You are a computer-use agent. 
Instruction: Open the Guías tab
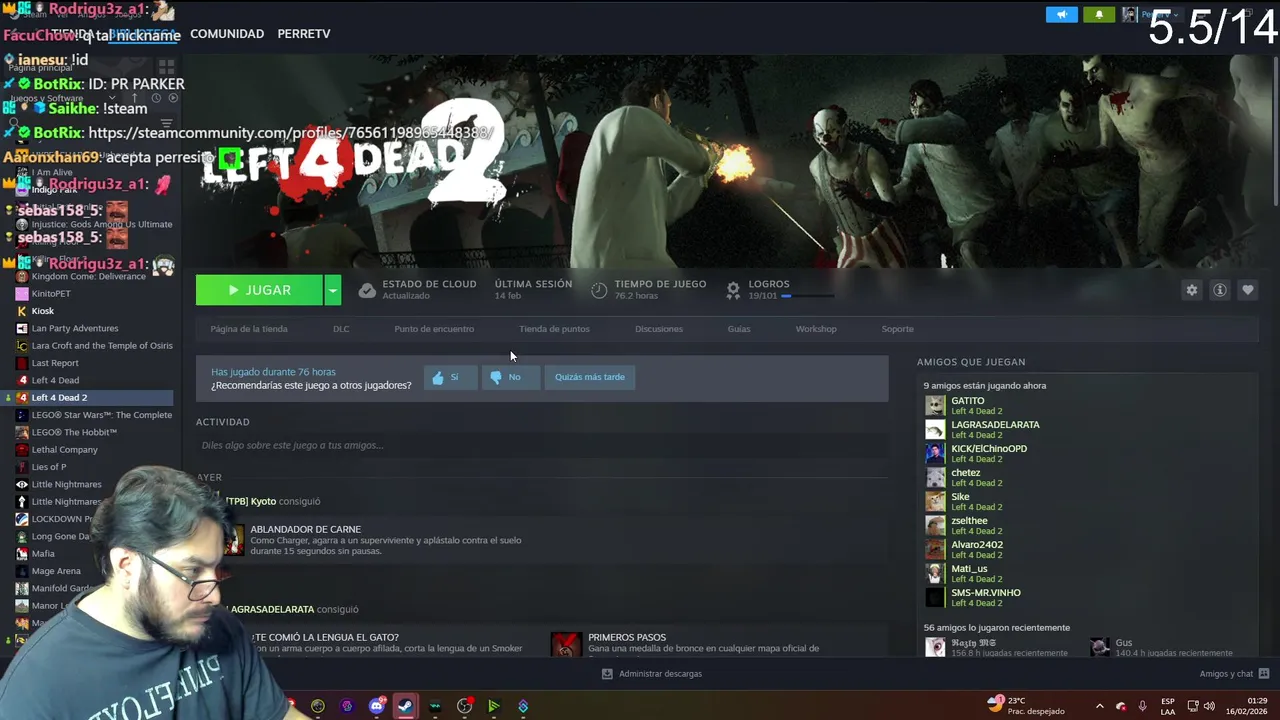coord(739,329)
